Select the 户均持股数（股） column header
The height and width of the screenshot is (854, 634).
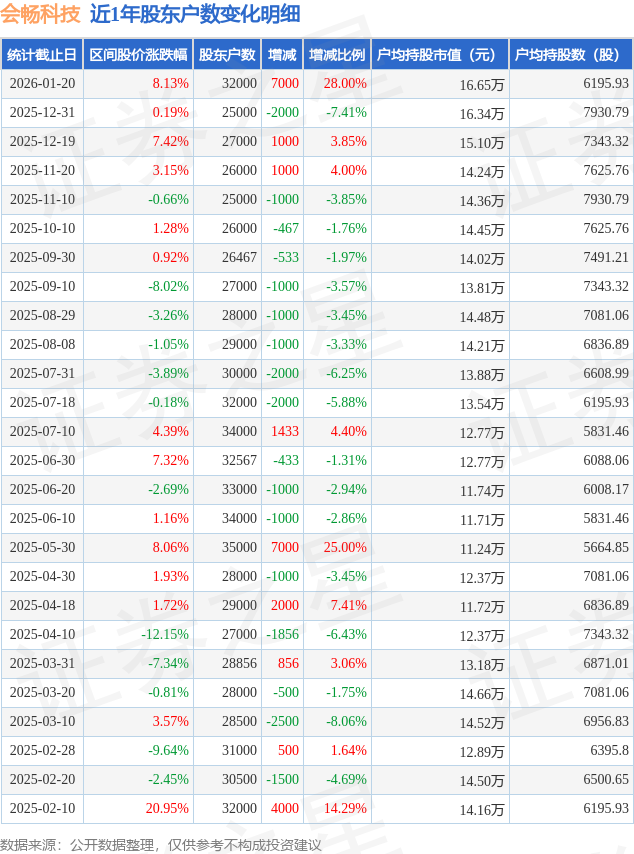pyautogui.click(x=571, y=55)
